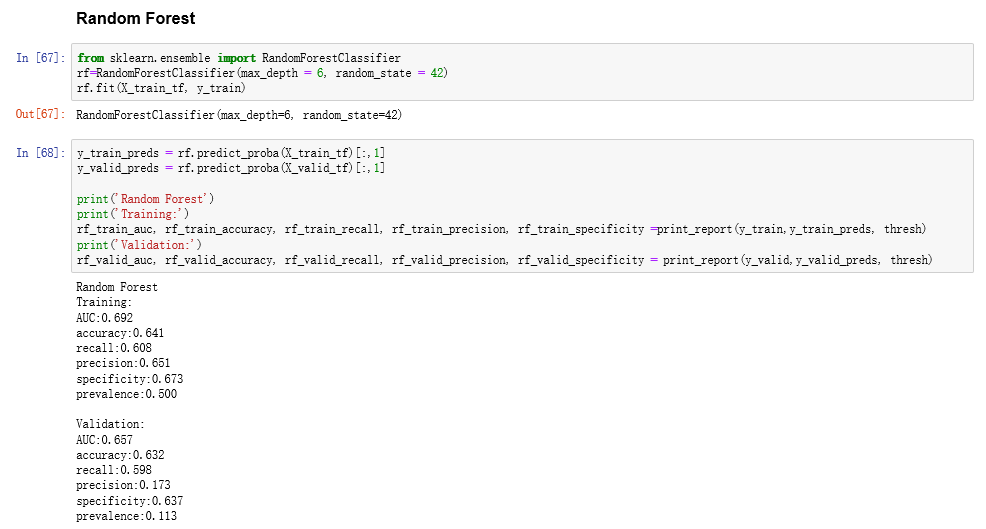986x529 pixels.
Task: Click print('Validation:') statement
Action: coord(139,245)
